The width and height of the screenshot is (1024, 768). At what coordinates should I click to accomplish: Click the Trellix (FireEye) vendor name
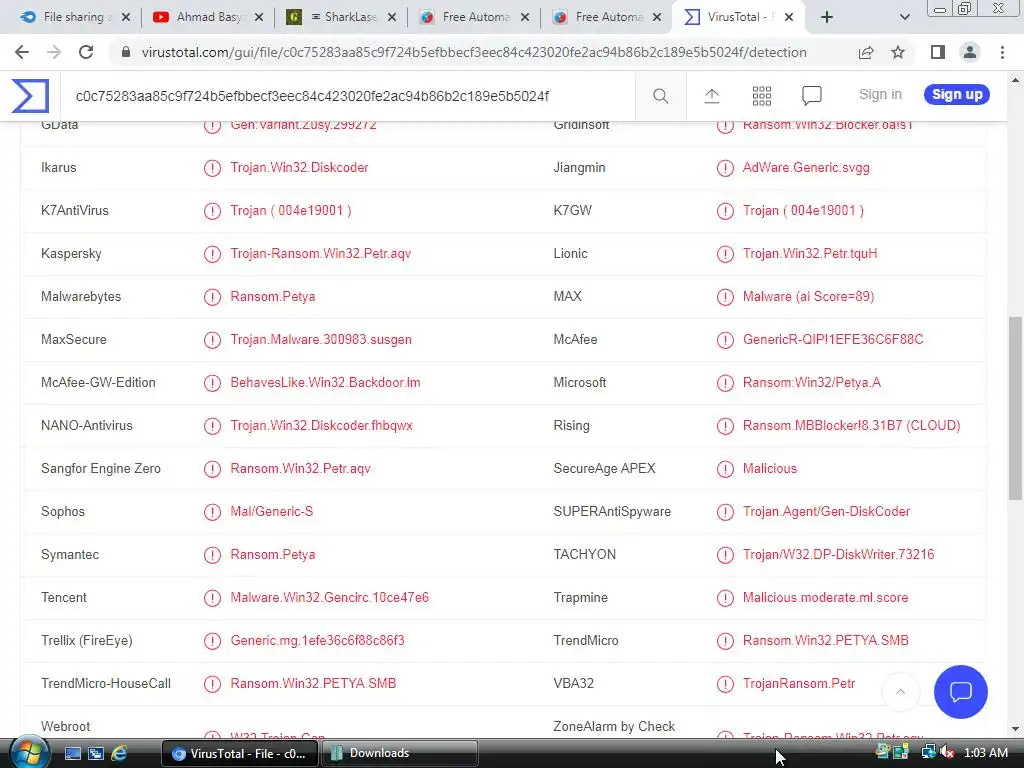point(86,641)
